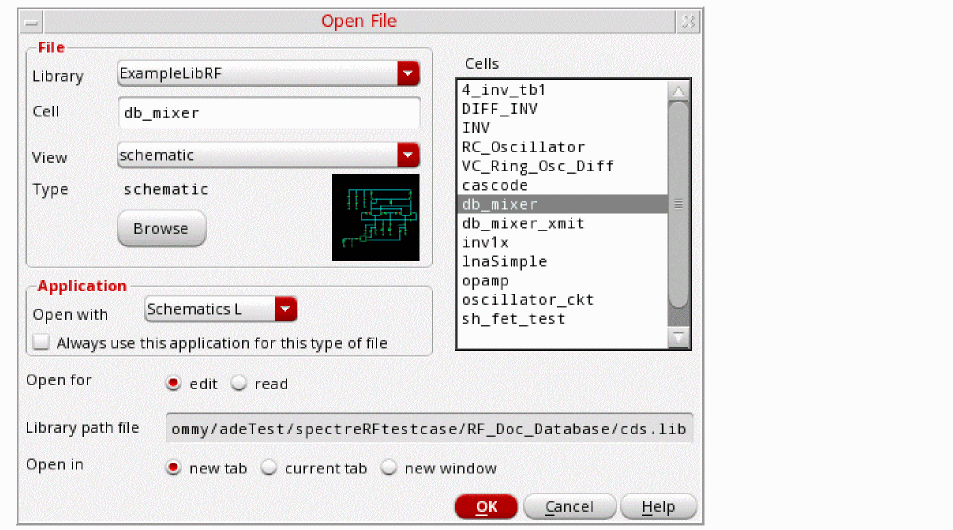Choose 'new window' open option
The image size is (953, 530).
[x=388, y=468]
